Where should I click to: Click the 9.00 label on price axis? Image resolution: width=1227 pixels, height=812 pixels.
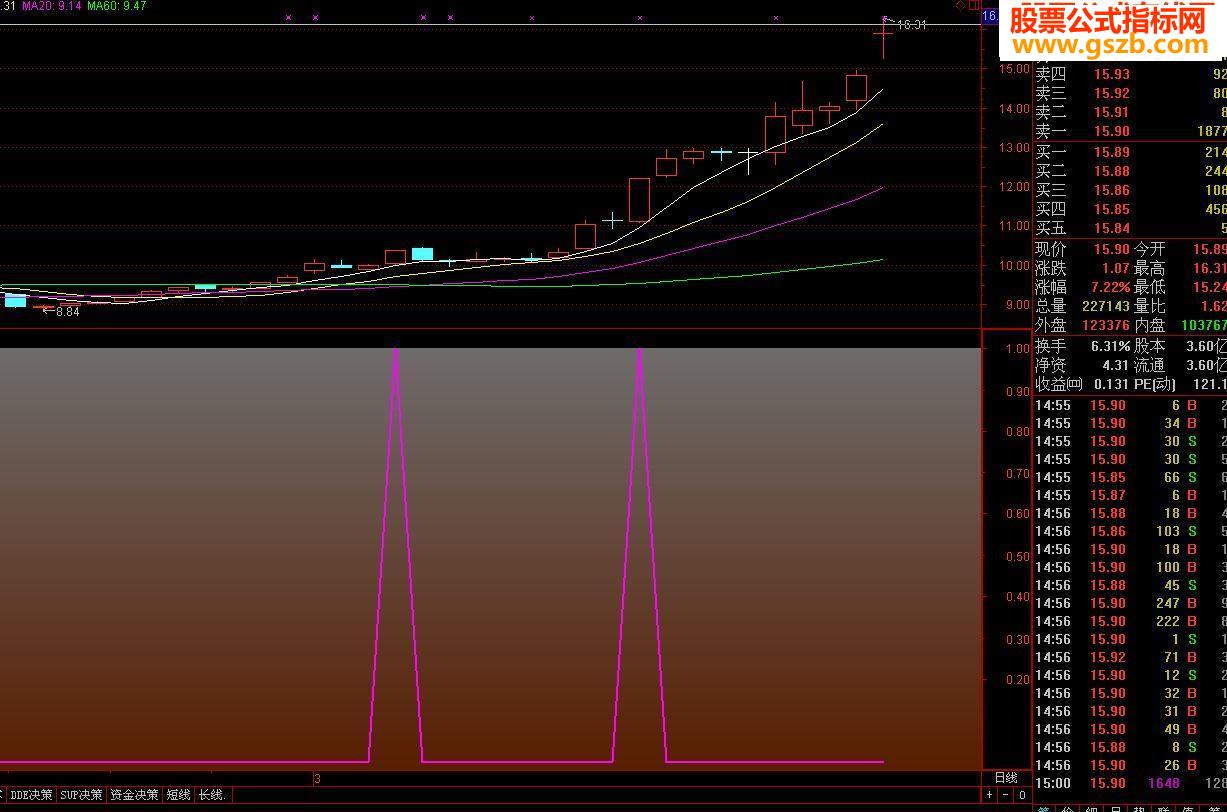pos(1017,305)
